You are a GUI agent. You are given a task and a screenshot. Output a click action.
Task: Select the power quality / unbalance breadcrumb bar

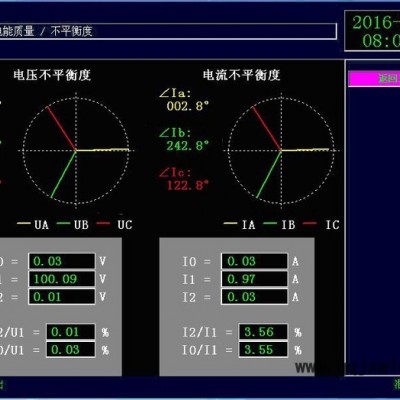click(x=168, y=32)
